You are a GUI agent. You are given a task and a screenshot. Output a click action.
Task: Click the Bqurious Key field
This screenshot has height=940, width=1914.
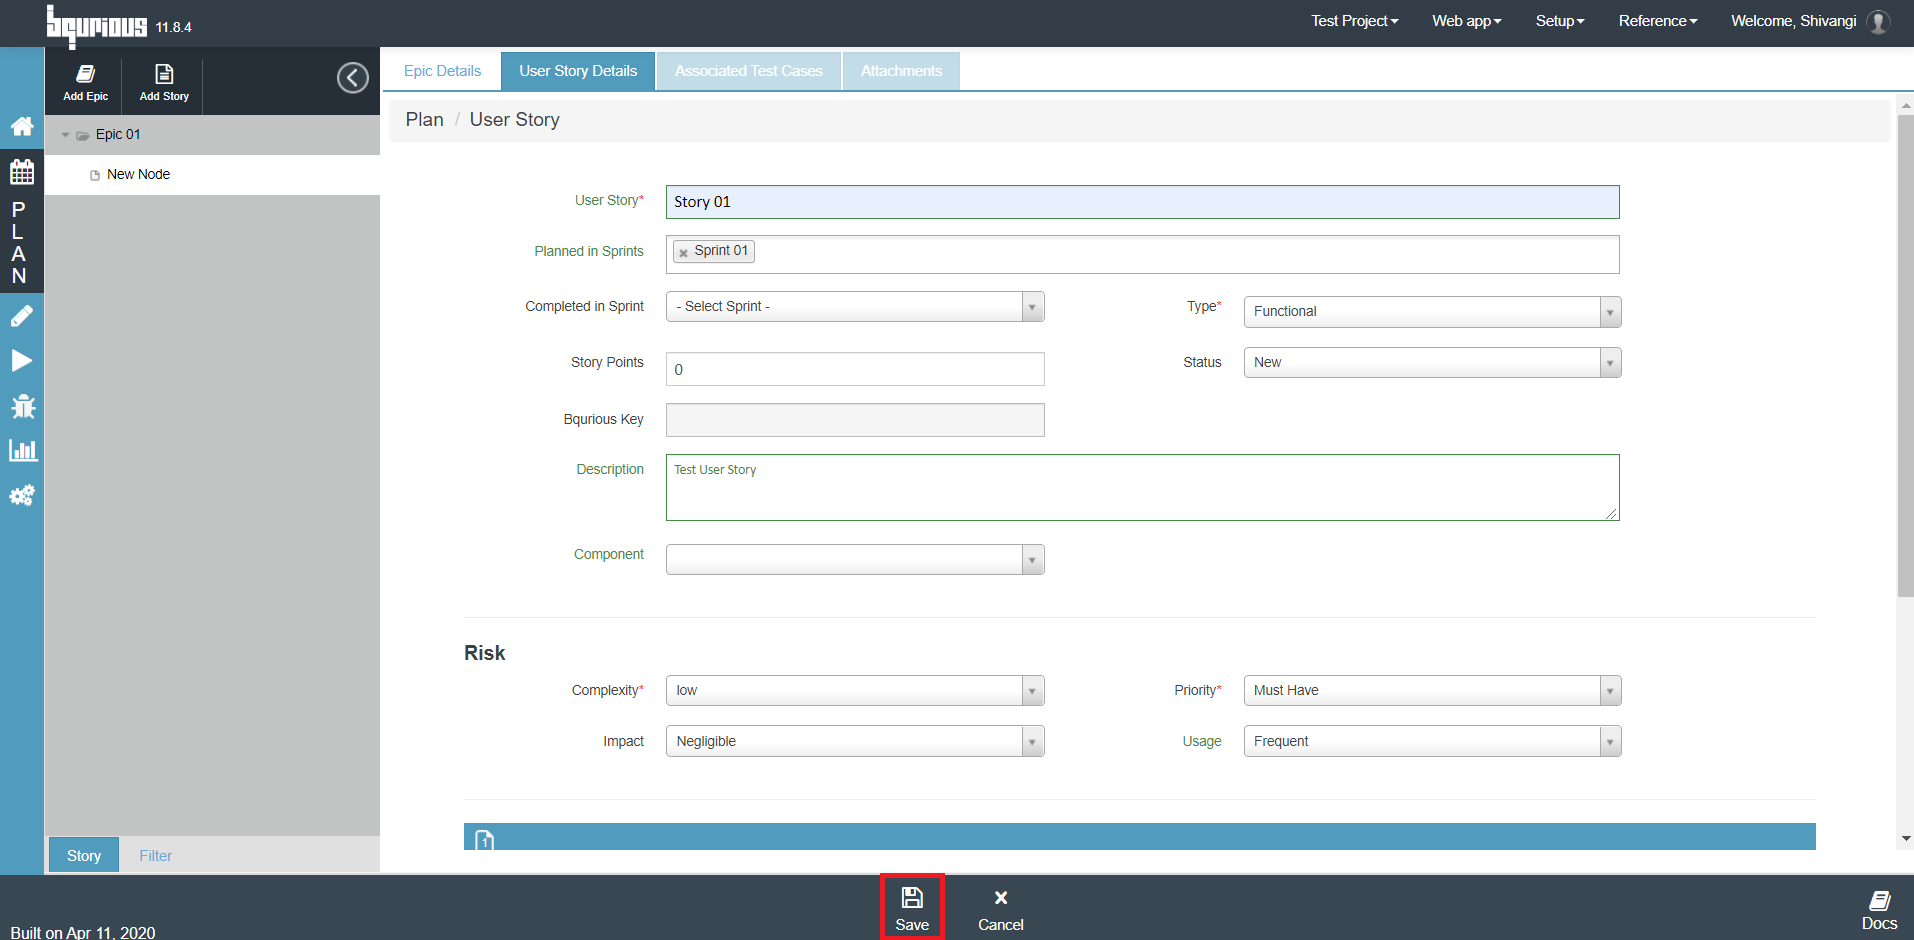[x=855, y=420]
